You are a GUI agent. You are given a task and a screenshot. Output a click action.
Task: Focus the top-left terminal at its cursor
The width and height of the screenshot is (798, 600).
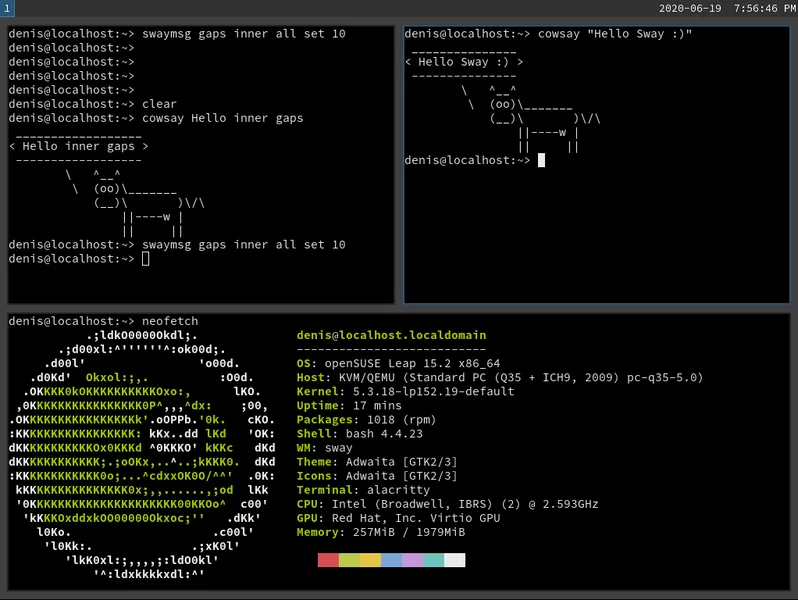coord(145,259)
